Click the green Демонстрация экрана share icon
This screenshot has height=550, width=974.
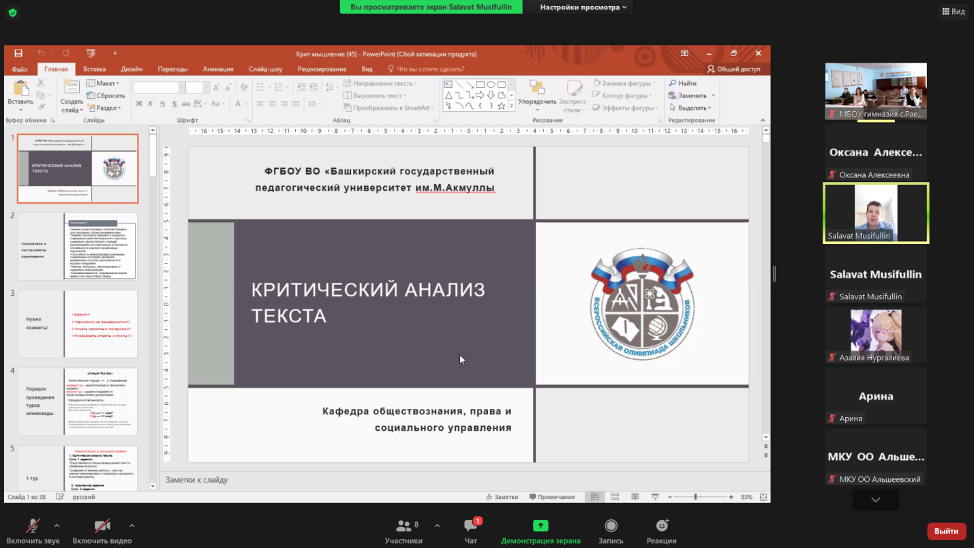coord(540,526)
